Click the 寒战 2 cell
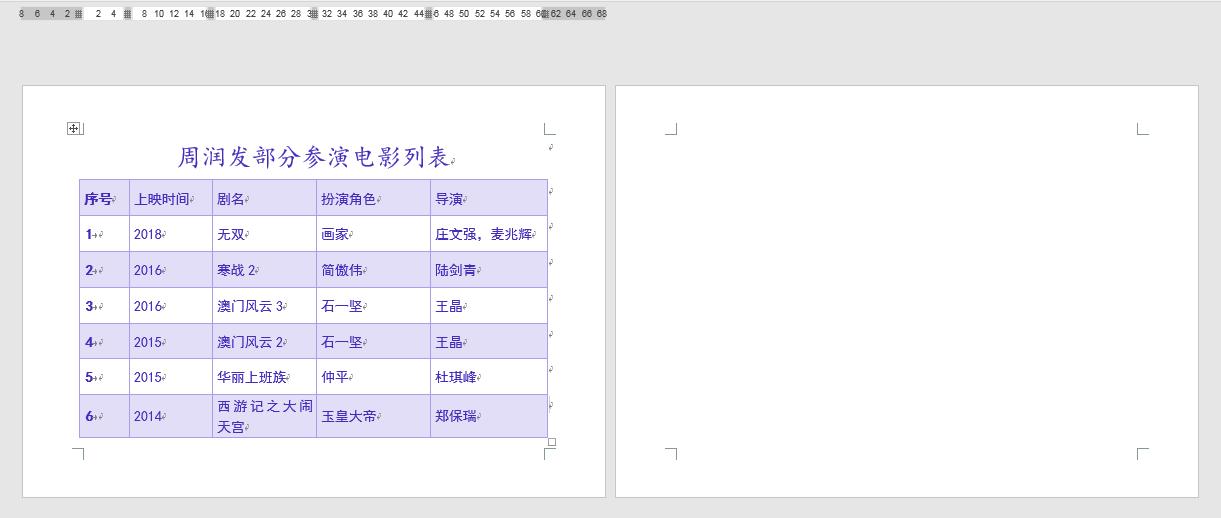Image resolution: width=1221 pixels, height=518 pixels. click(264, 270)
